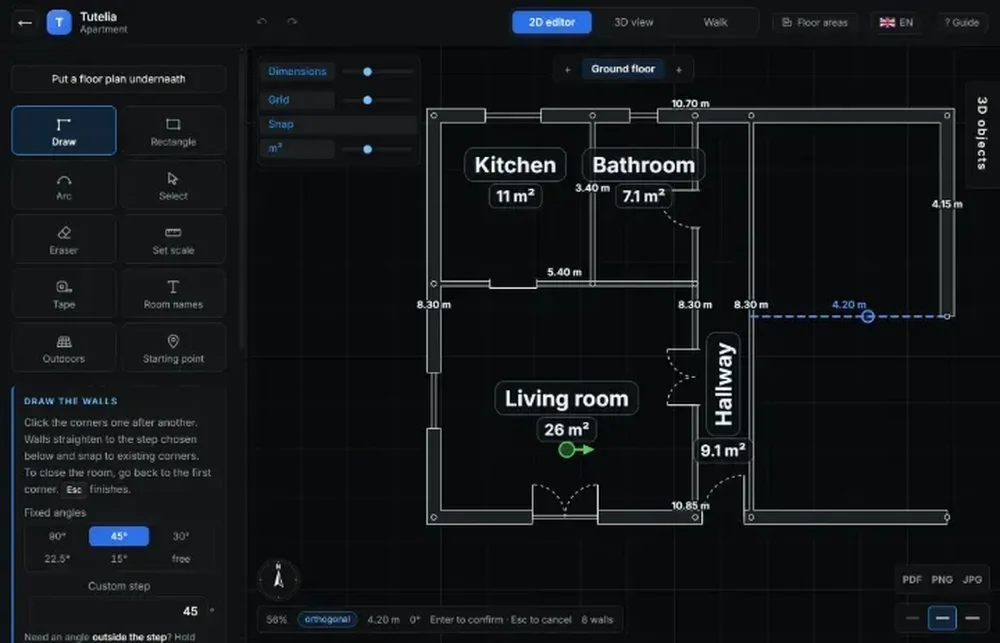Undo the last action

click(262, 22)
